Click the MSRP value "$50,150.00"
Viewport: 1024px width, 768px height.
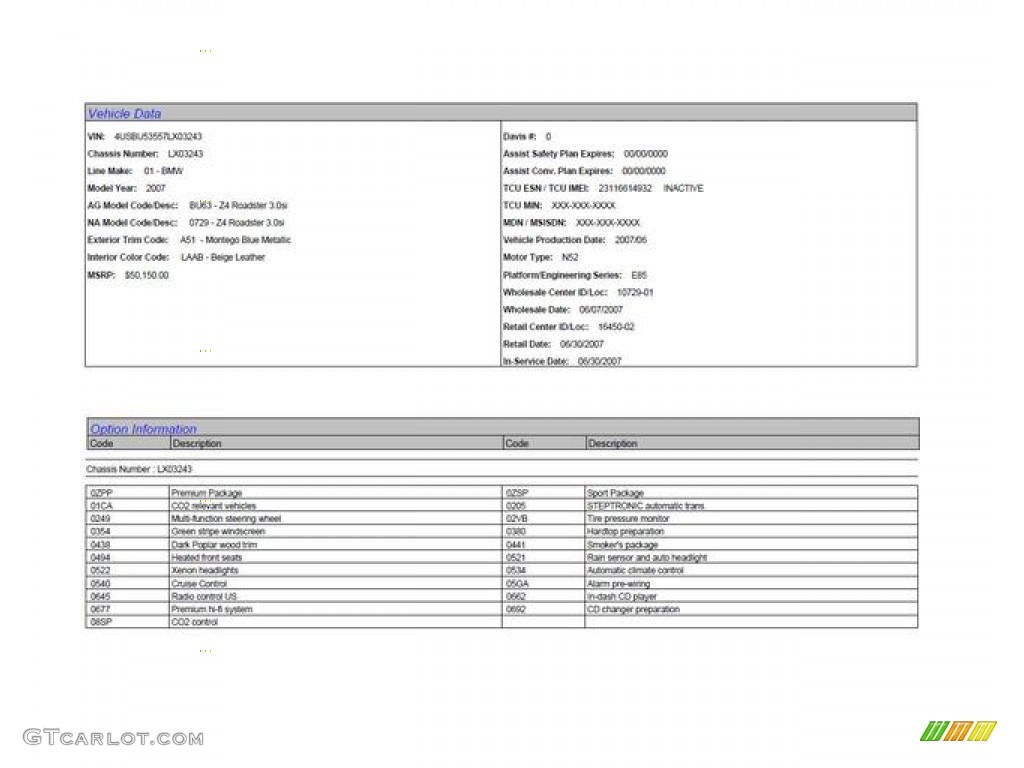pos(146,275)
